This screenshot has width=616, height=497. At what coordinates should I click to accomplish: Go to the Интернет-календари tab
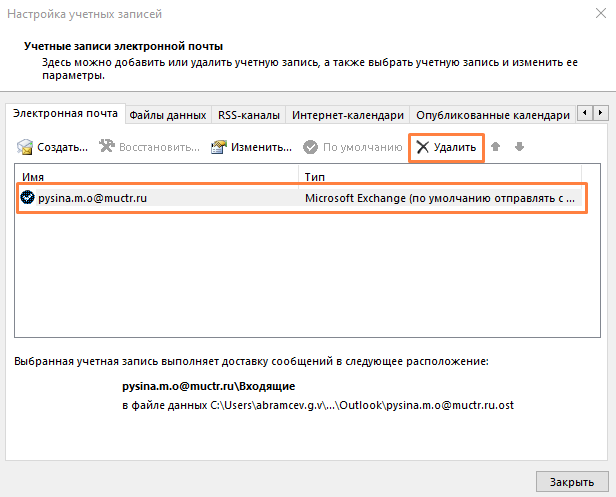(347, 115)
